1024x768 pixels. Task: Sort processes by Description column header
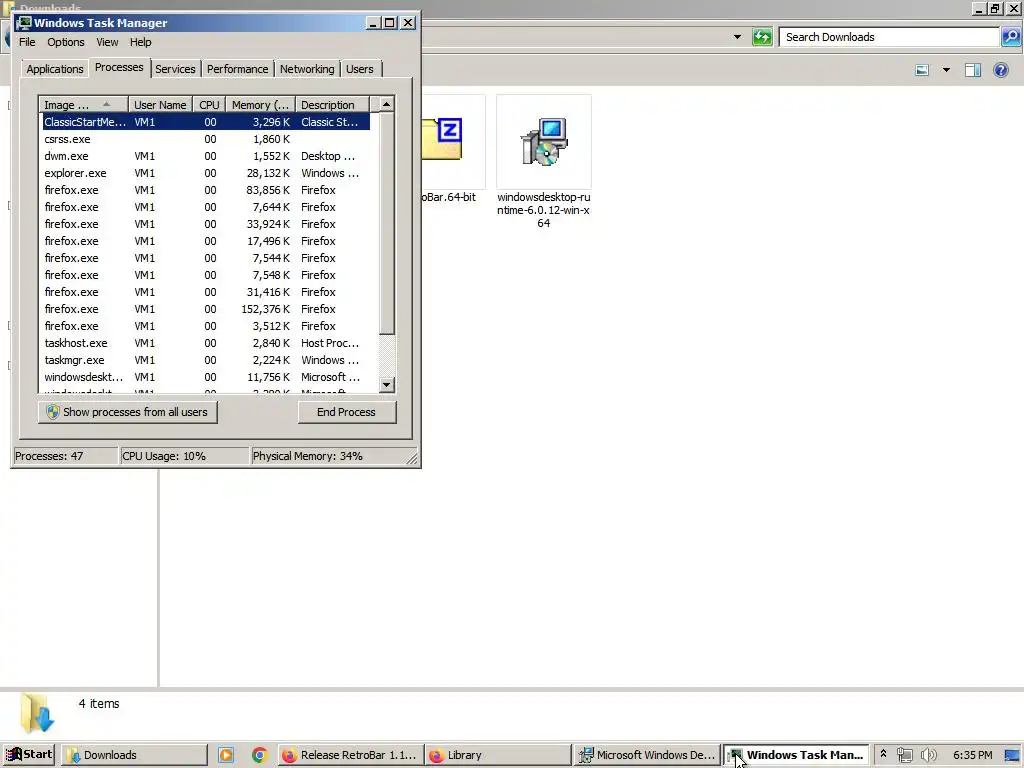pos(332,104)
